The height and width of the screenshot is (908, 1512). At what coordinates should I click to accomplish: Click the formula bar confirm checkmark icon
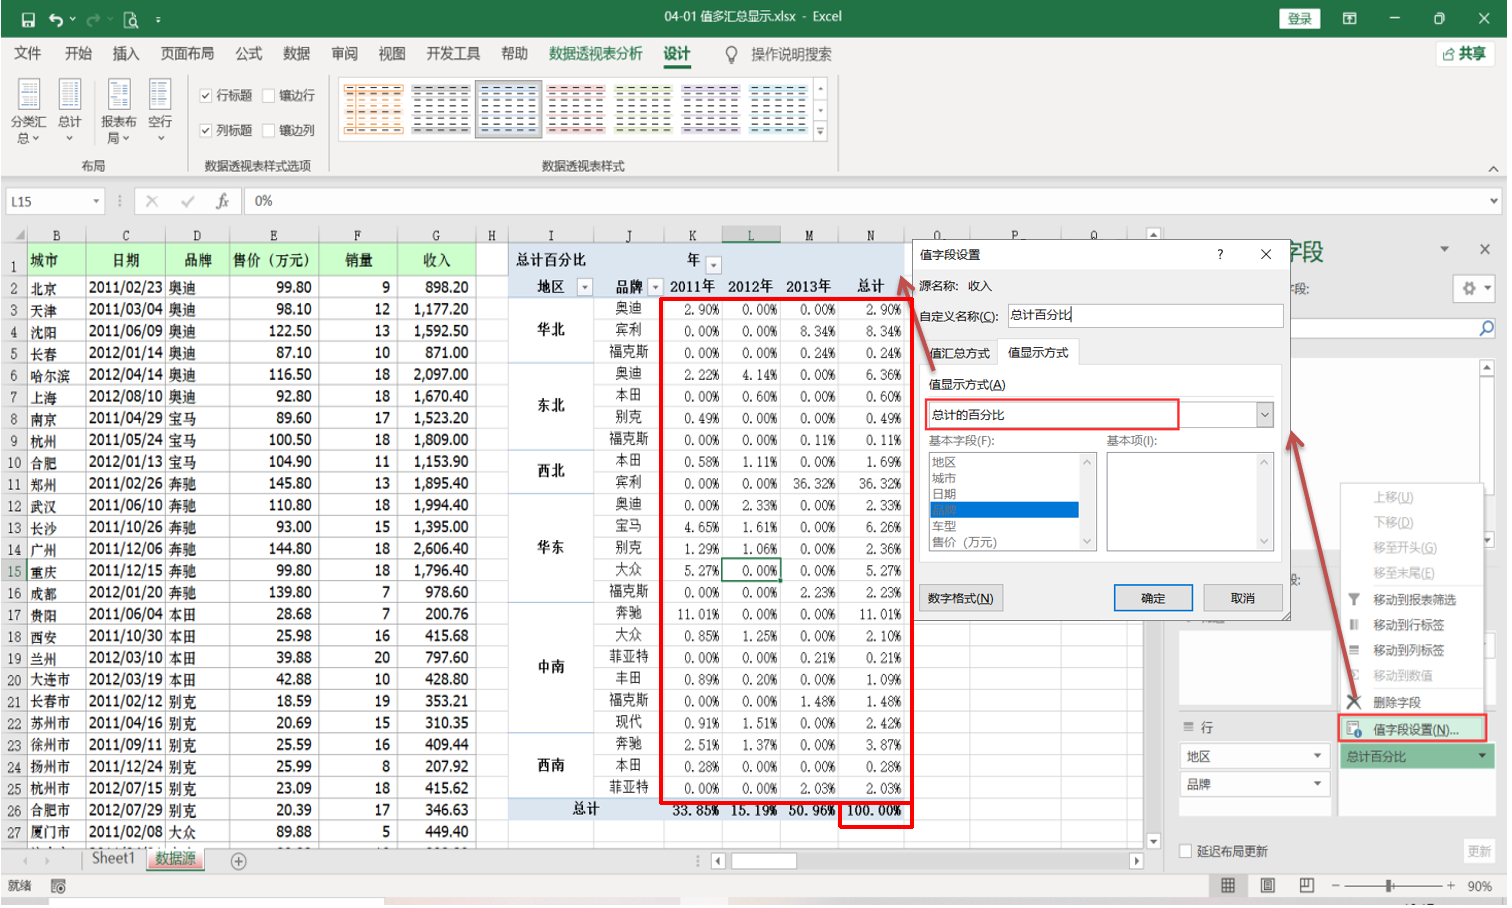point(187,201)
